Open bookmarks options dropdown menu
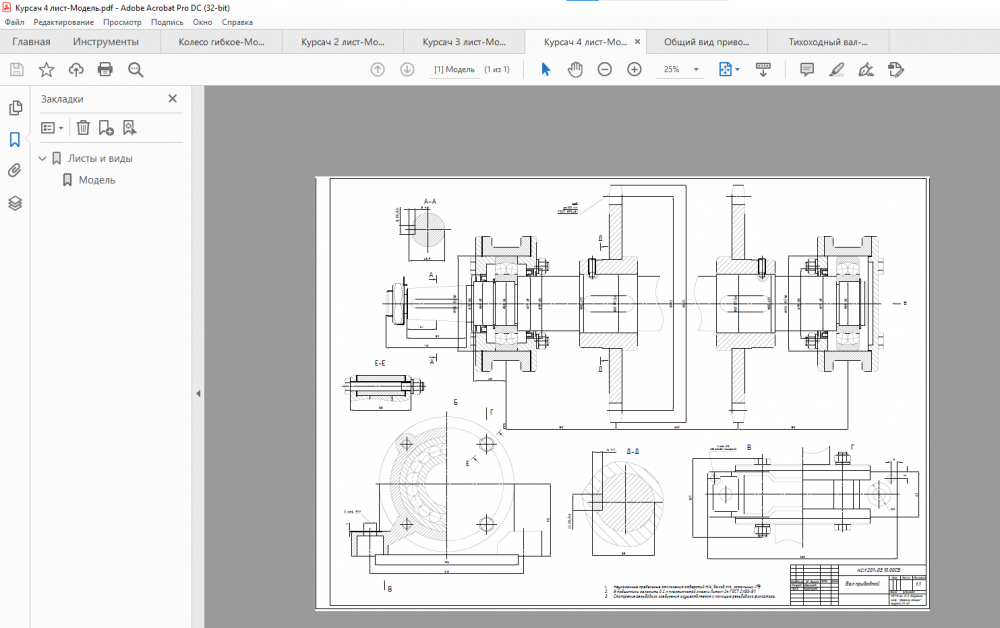The width and height of the screenshot is (1000, 628). [52, 128]
